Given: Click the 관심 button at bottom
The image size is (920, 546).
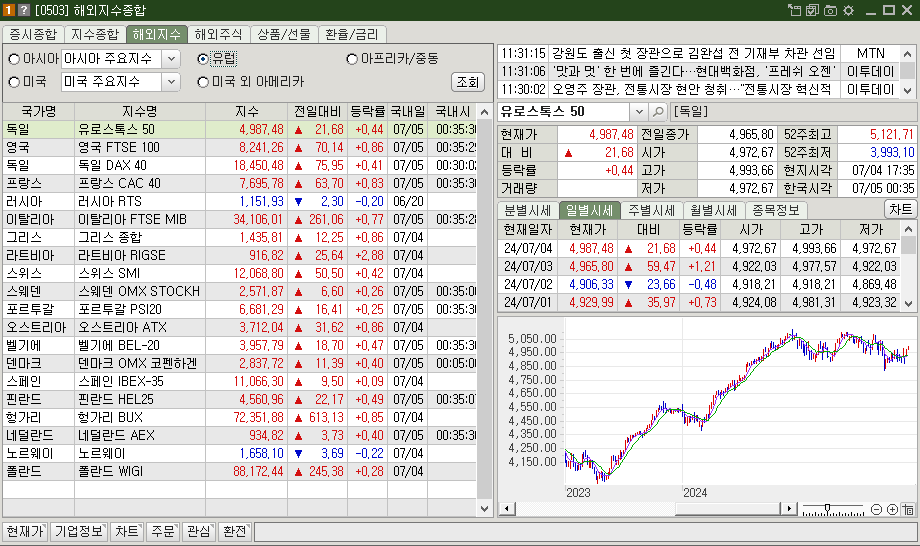Looking at the screenshot, I should pos(199,531).
